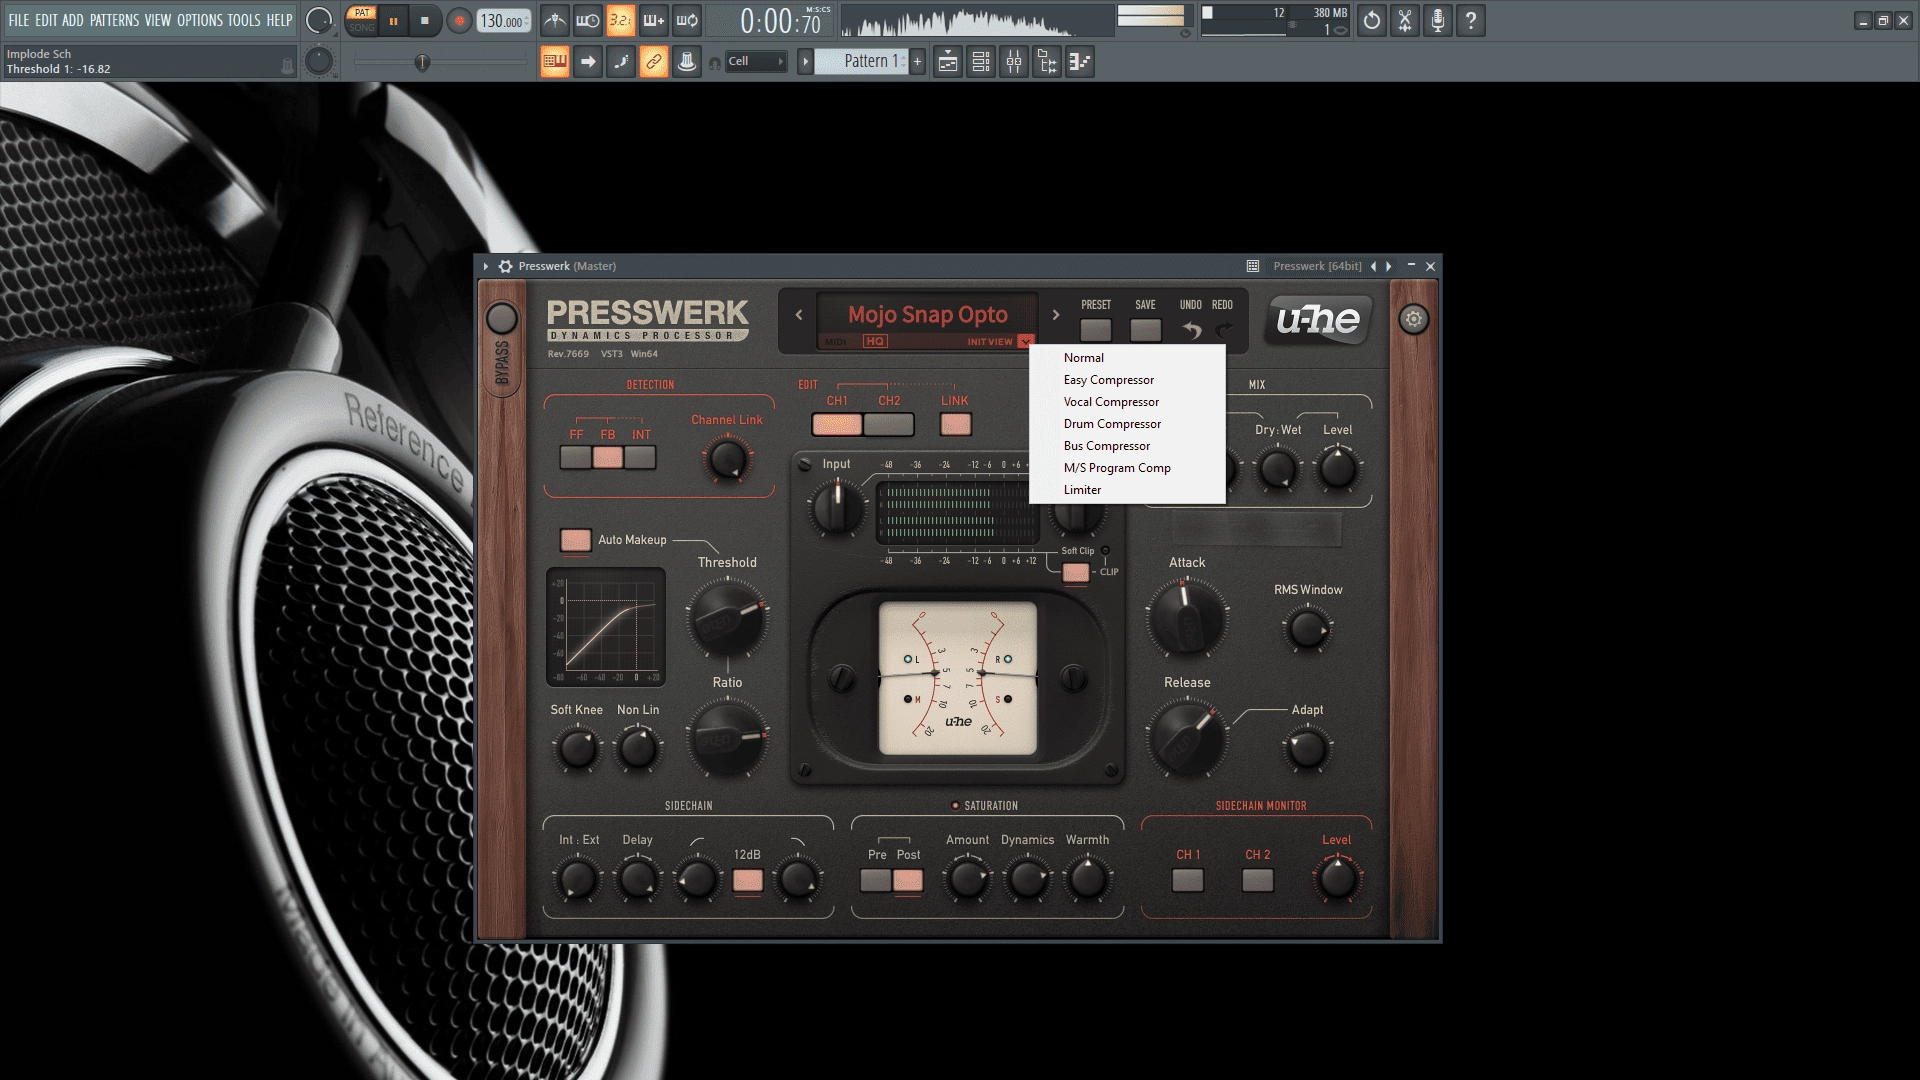Expand the pattern menu arrow left of Pattern 1
1920x1080 pixels.
[805, 62]
